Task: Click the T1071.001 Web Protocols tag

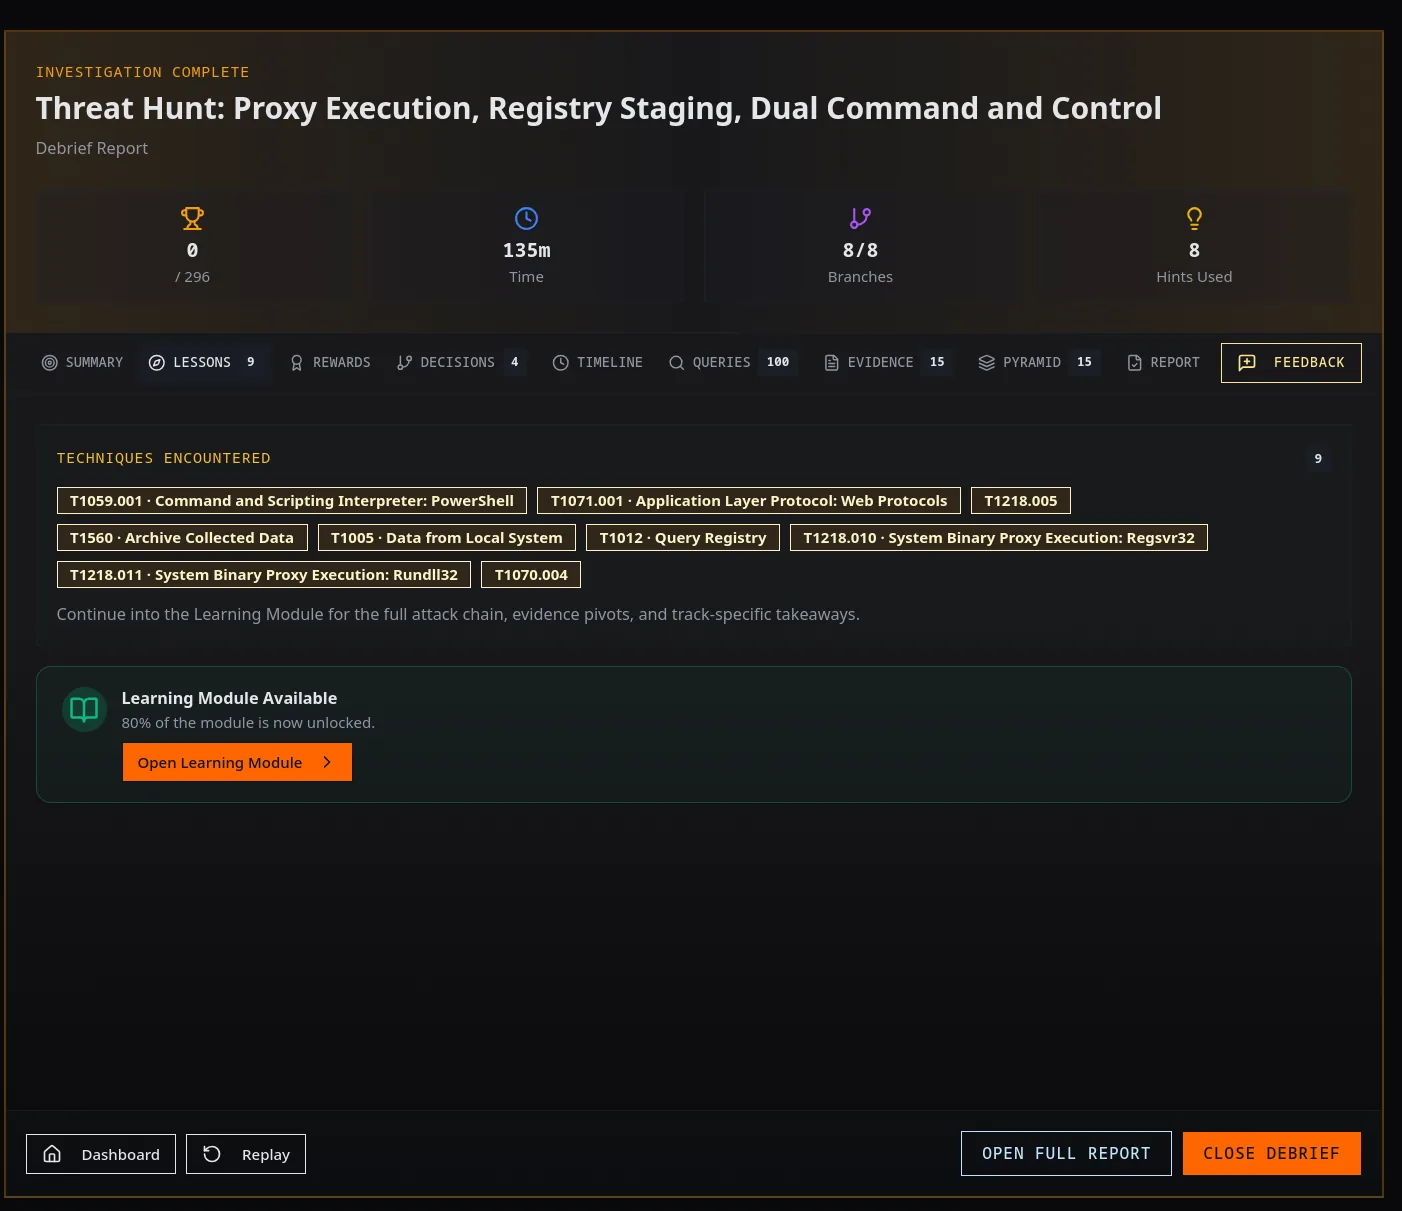Action: 749,501
